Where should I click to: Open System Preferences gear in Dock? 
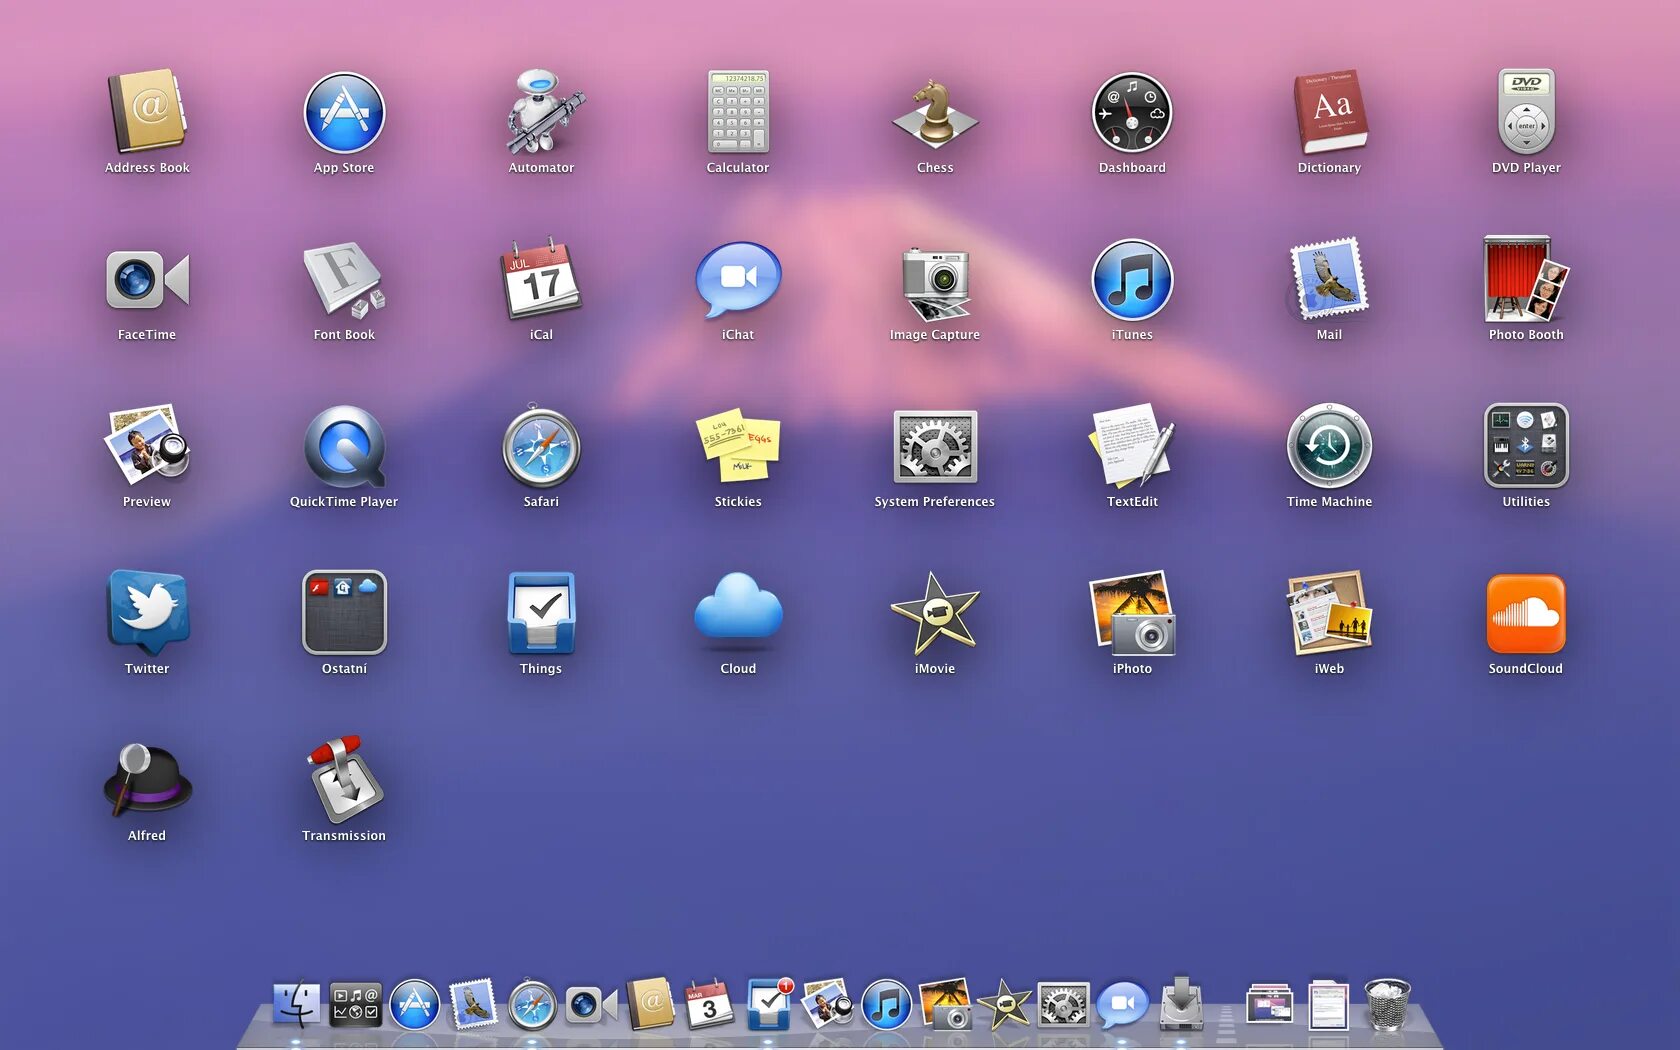tap(1063, 1005)
